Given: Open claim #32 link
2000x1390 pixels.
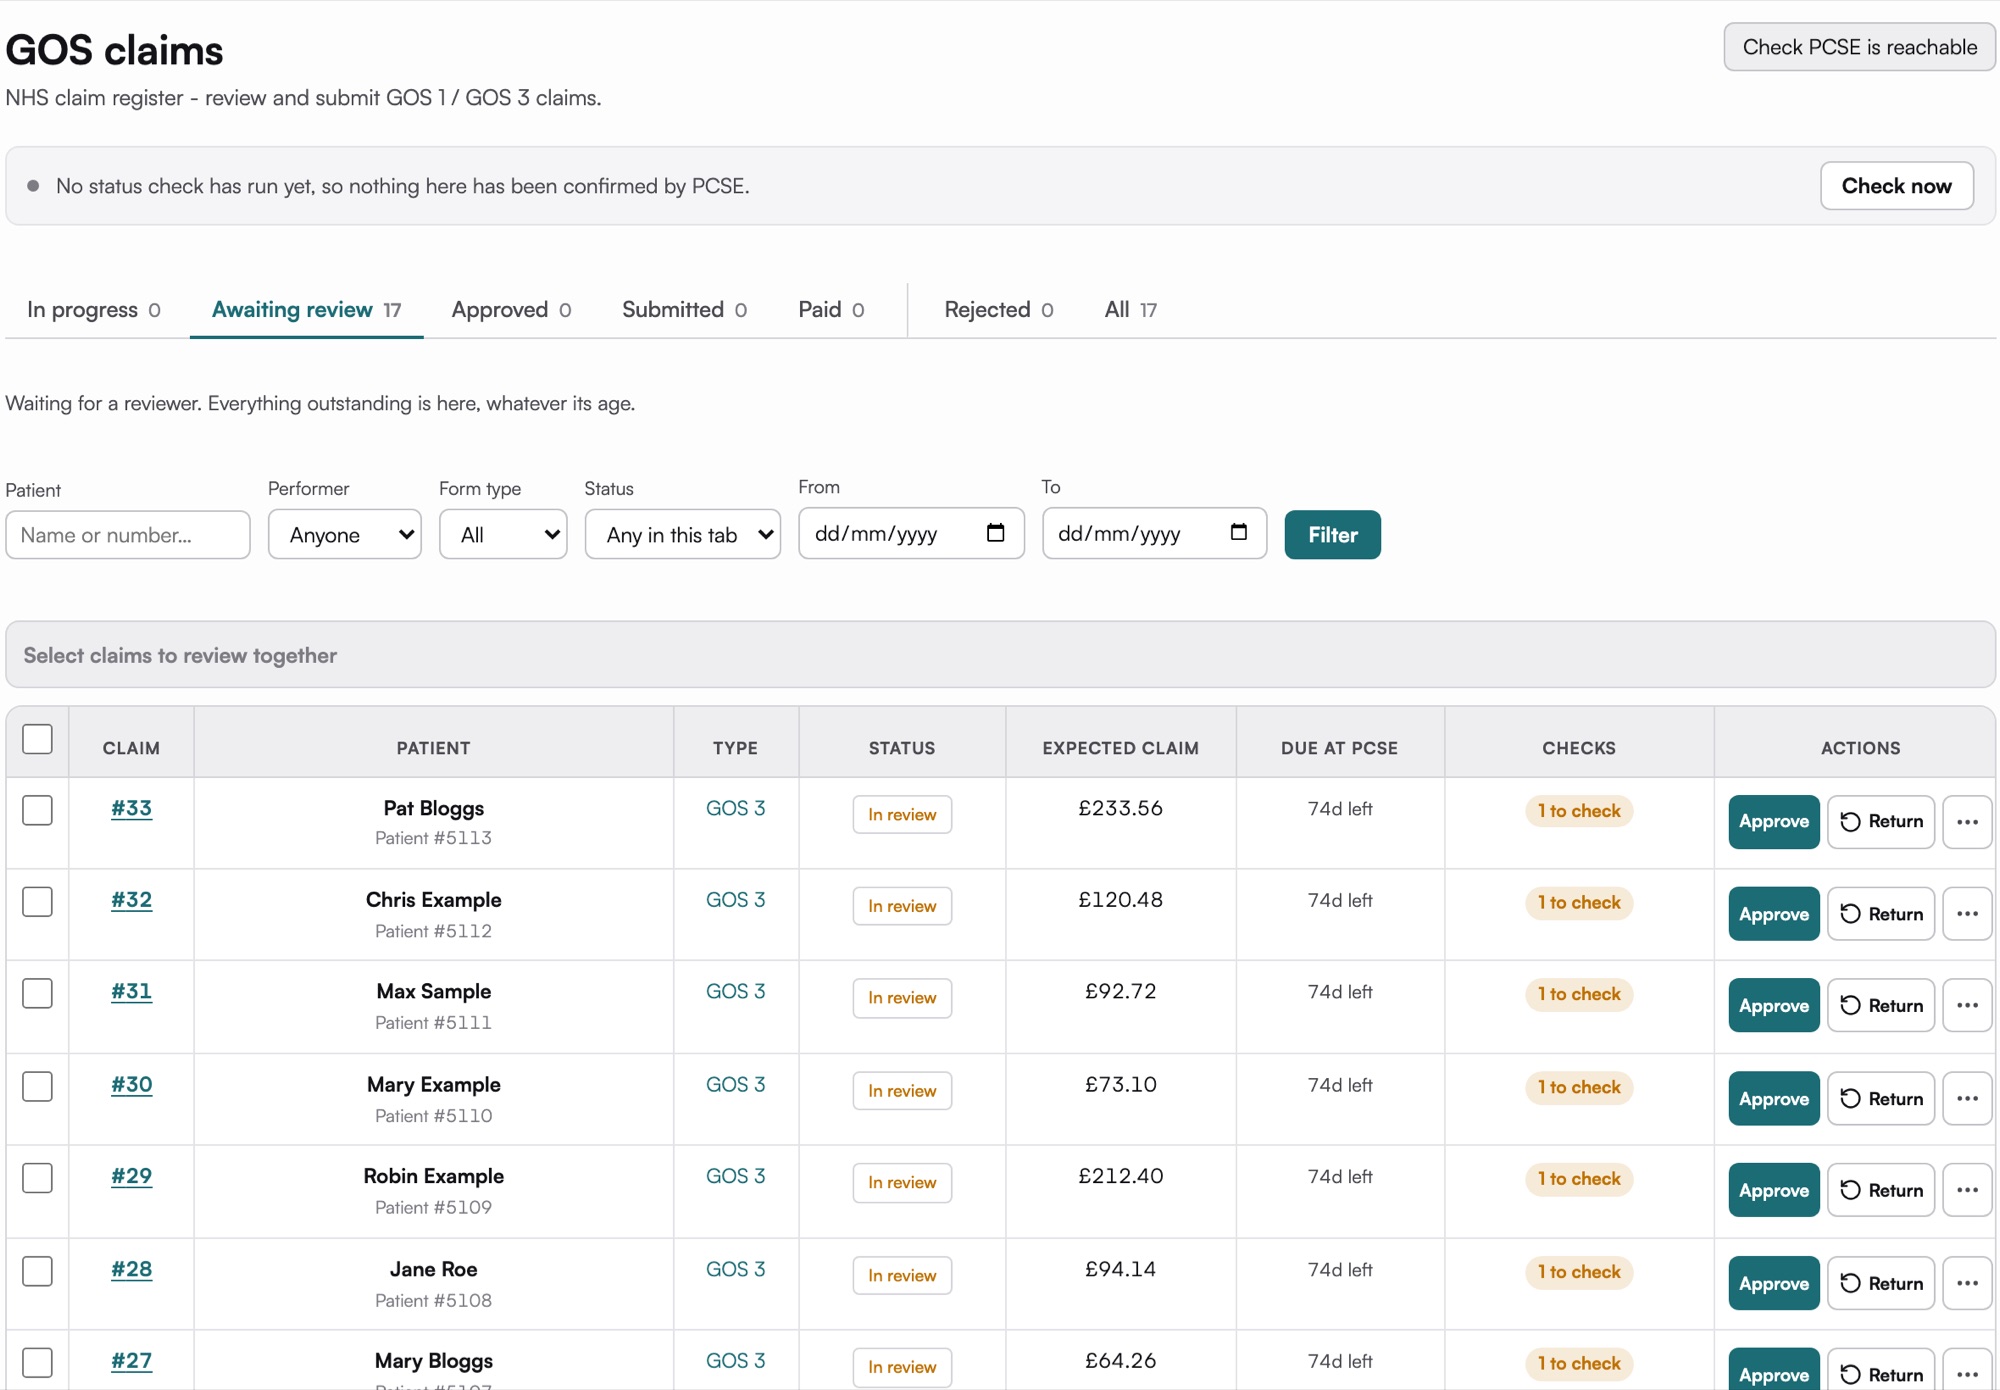Looking at the screenshot, I should point(131,900).
